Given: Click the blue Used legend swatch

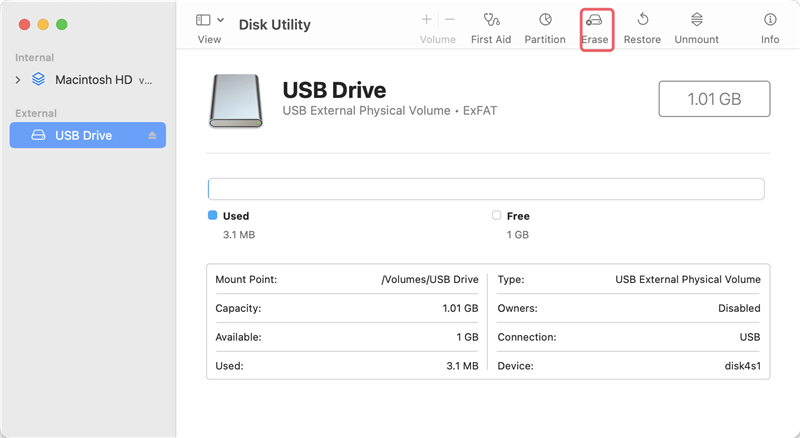Looking at the screenshot, I should pos(212,215).
